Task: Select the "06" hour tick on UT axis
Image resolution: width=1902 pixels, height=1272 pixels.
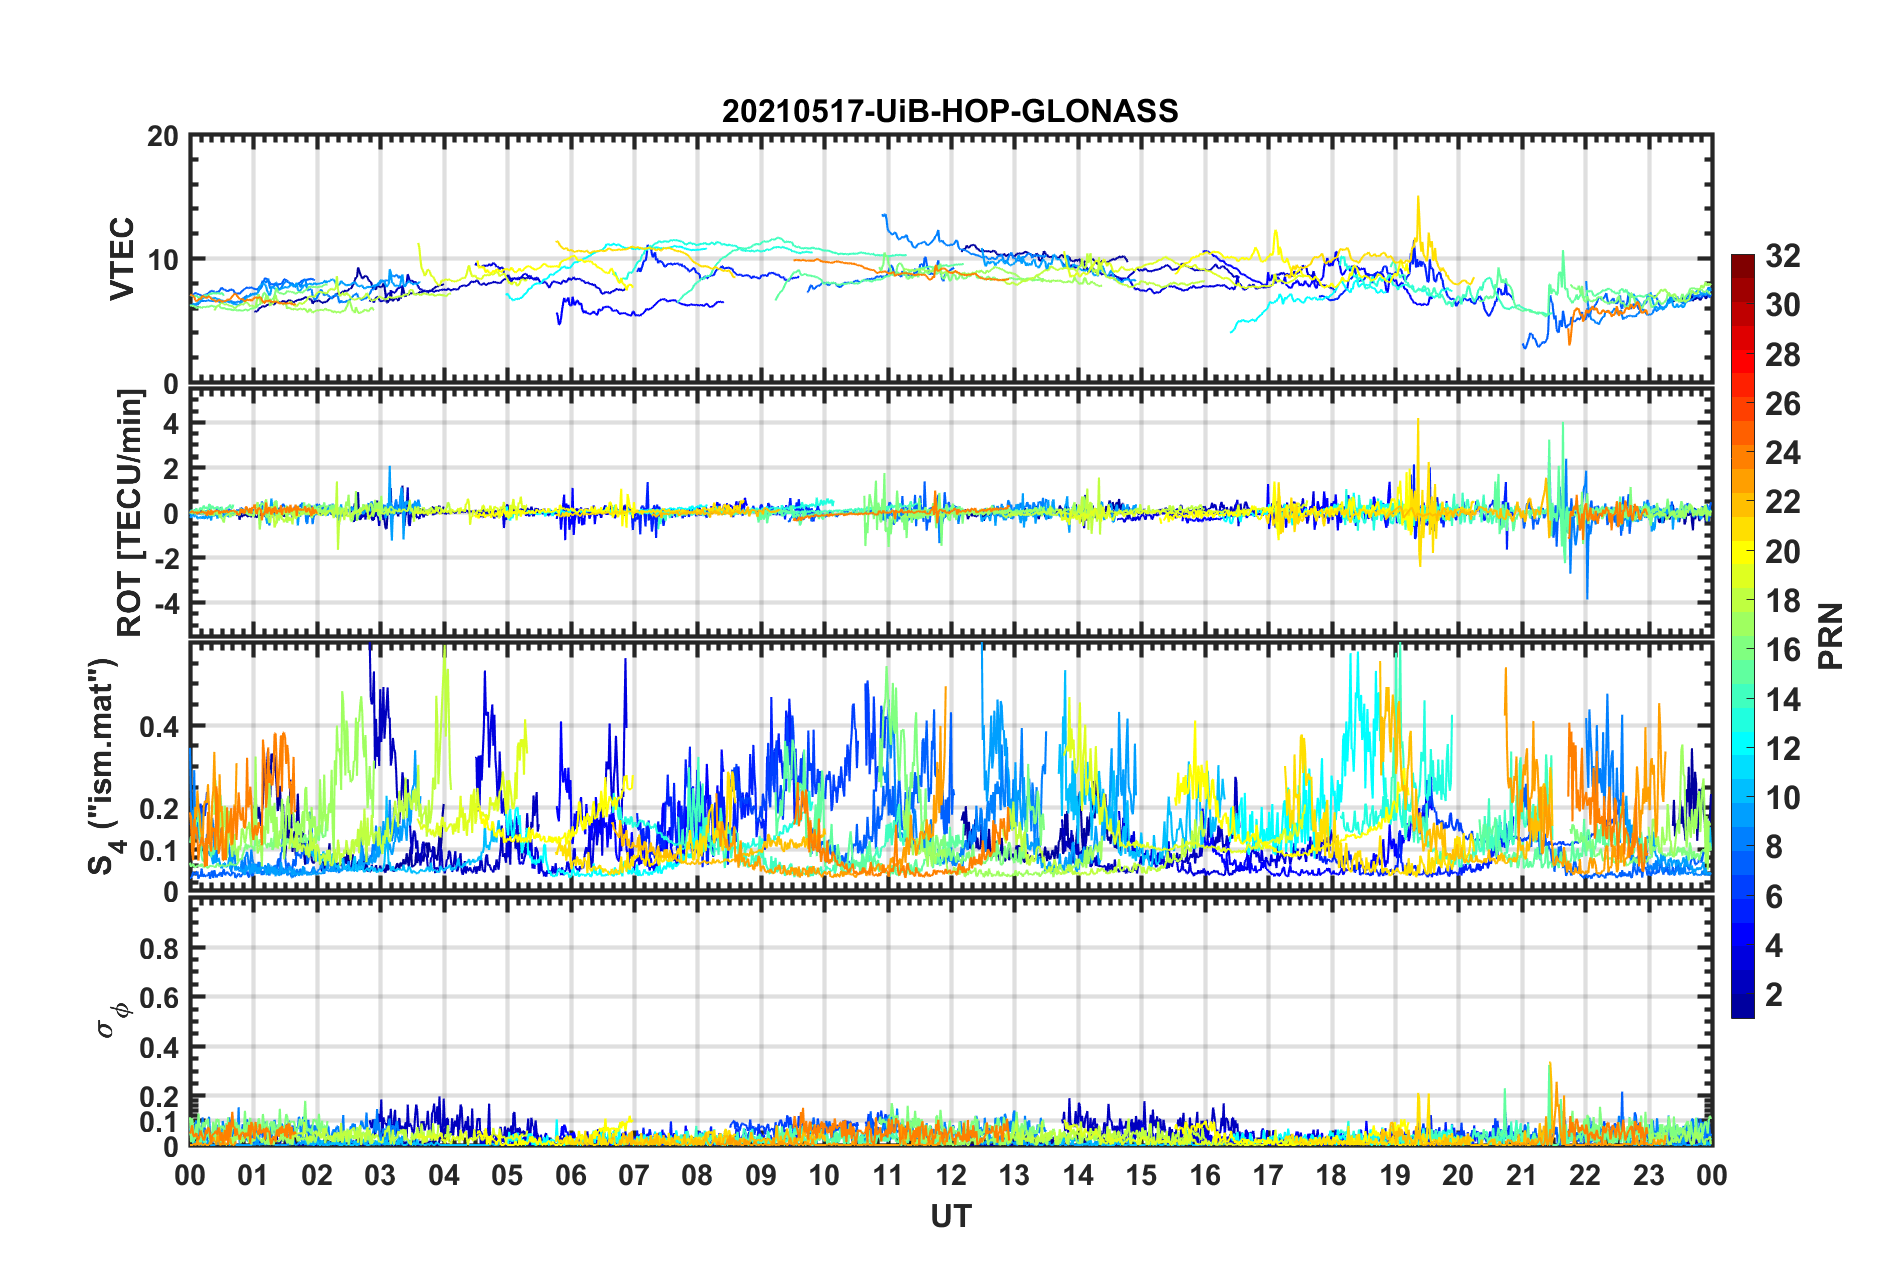Action: coord(571,1175)
